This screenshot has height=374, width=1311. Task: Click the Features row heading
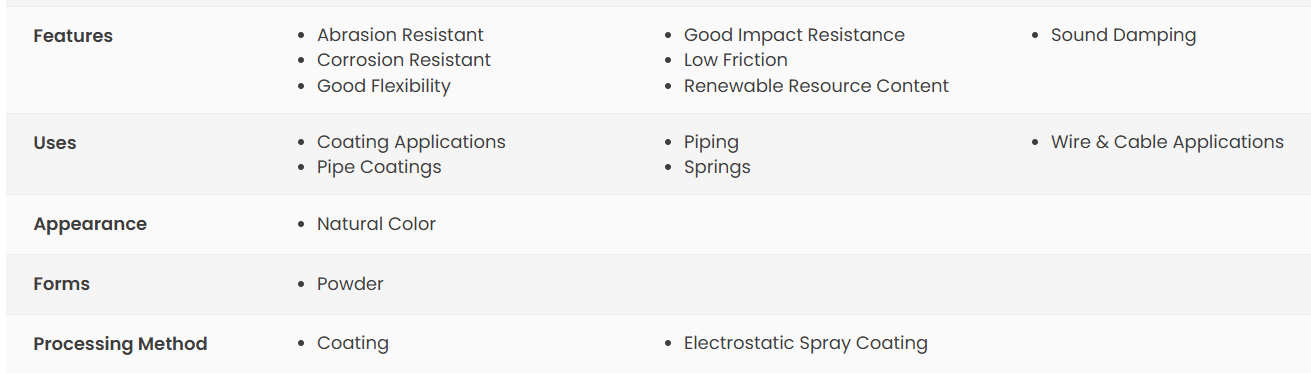(x=73, y=36)
